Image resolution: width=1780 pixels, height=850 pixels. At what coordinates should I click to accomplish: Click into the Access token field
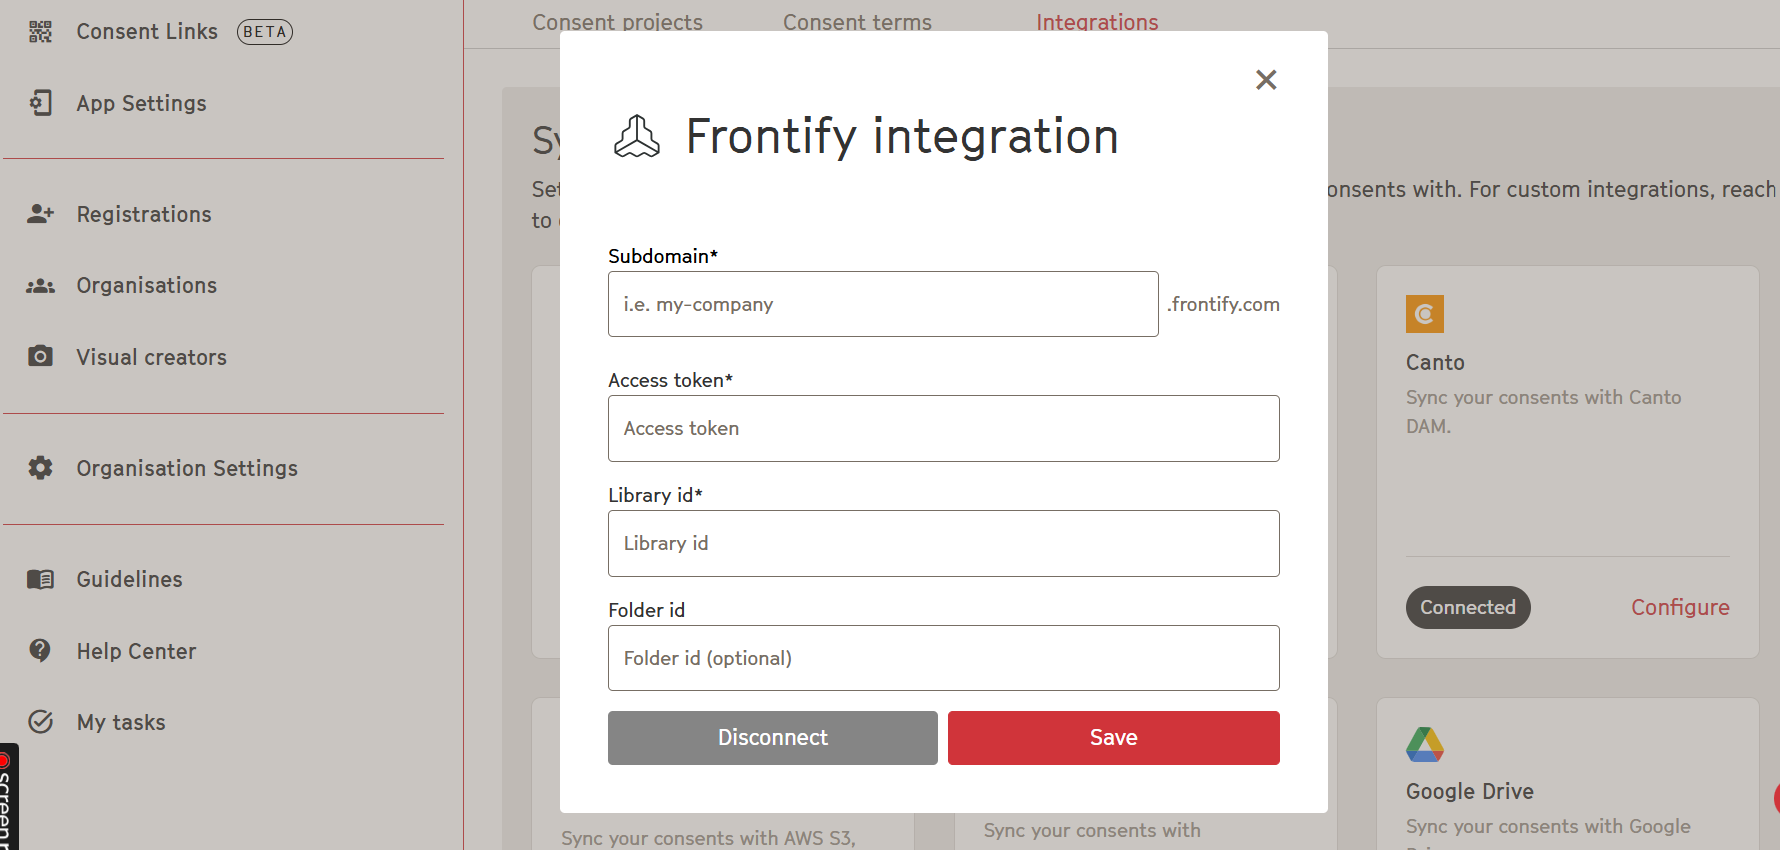click(x=944, y=428)
